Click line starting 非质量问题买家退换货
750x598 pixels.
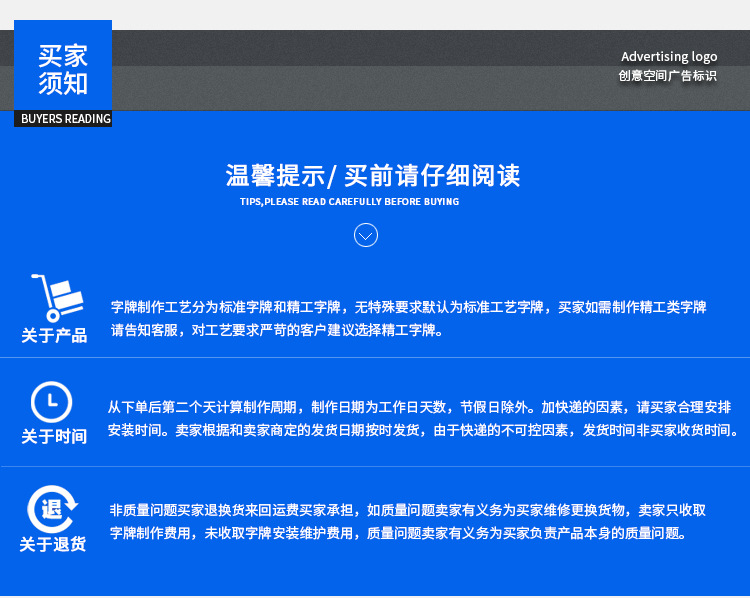point(408,510)
